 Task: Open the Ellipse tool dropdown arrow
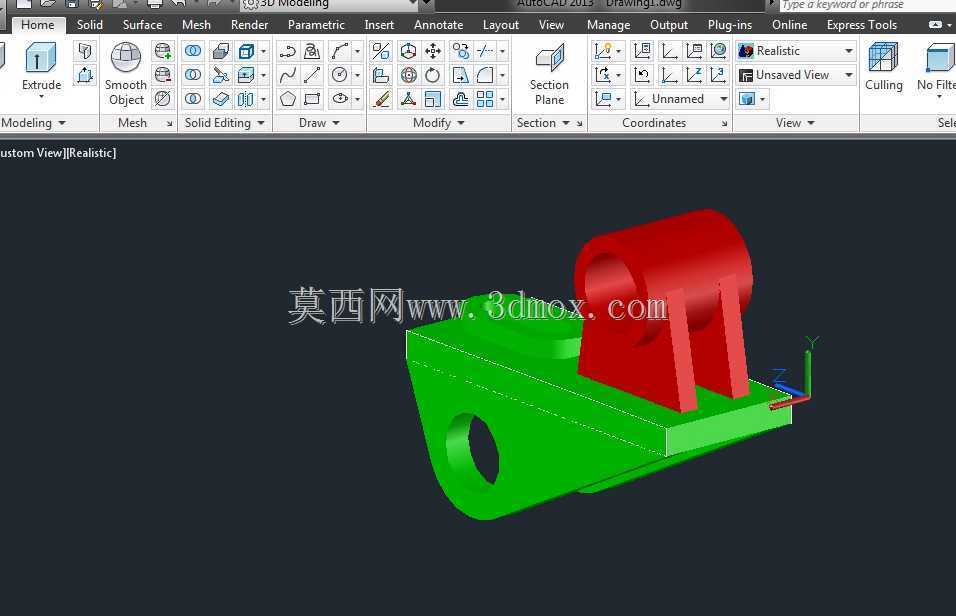point(357,99)
